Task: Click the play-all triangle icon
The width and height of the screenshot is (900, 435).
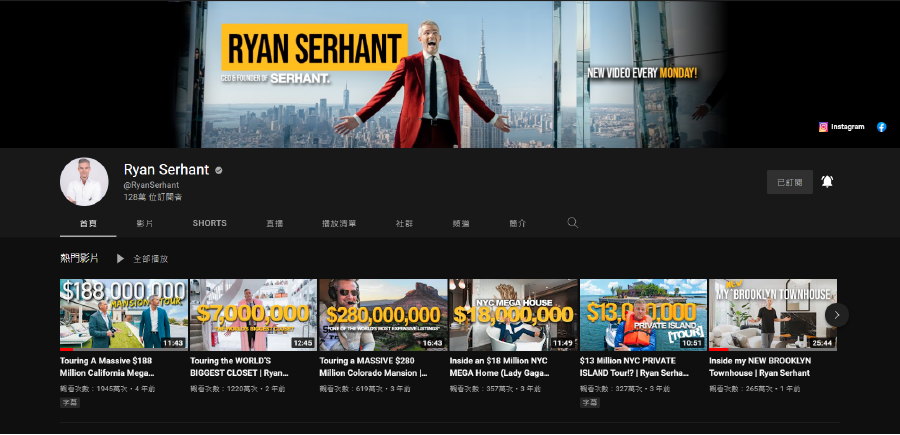Action: coord(120,259)
